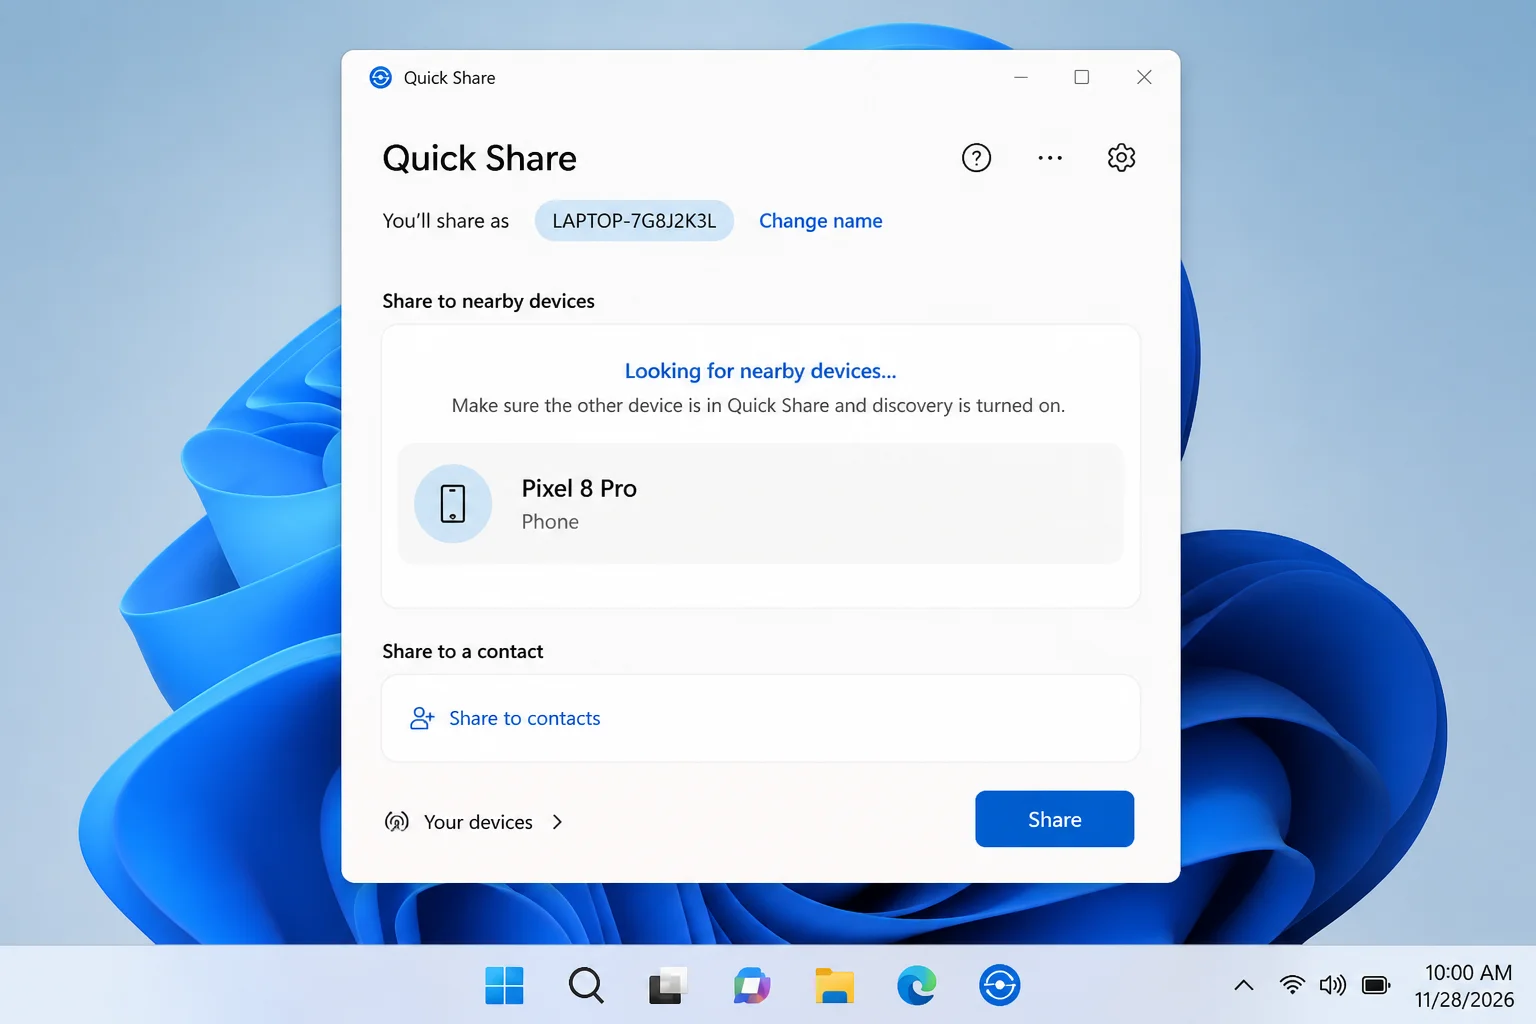Expand the Your devices chevron
Image resolution: width=1536 pixels, height=1024 pixels.
[557, 822]
